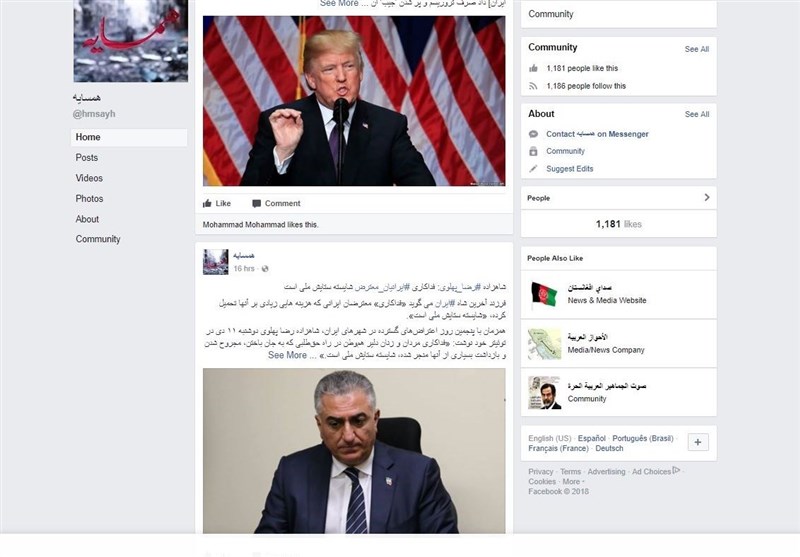Click the Ad Choices triangle icon in the footer

(677, 470)
